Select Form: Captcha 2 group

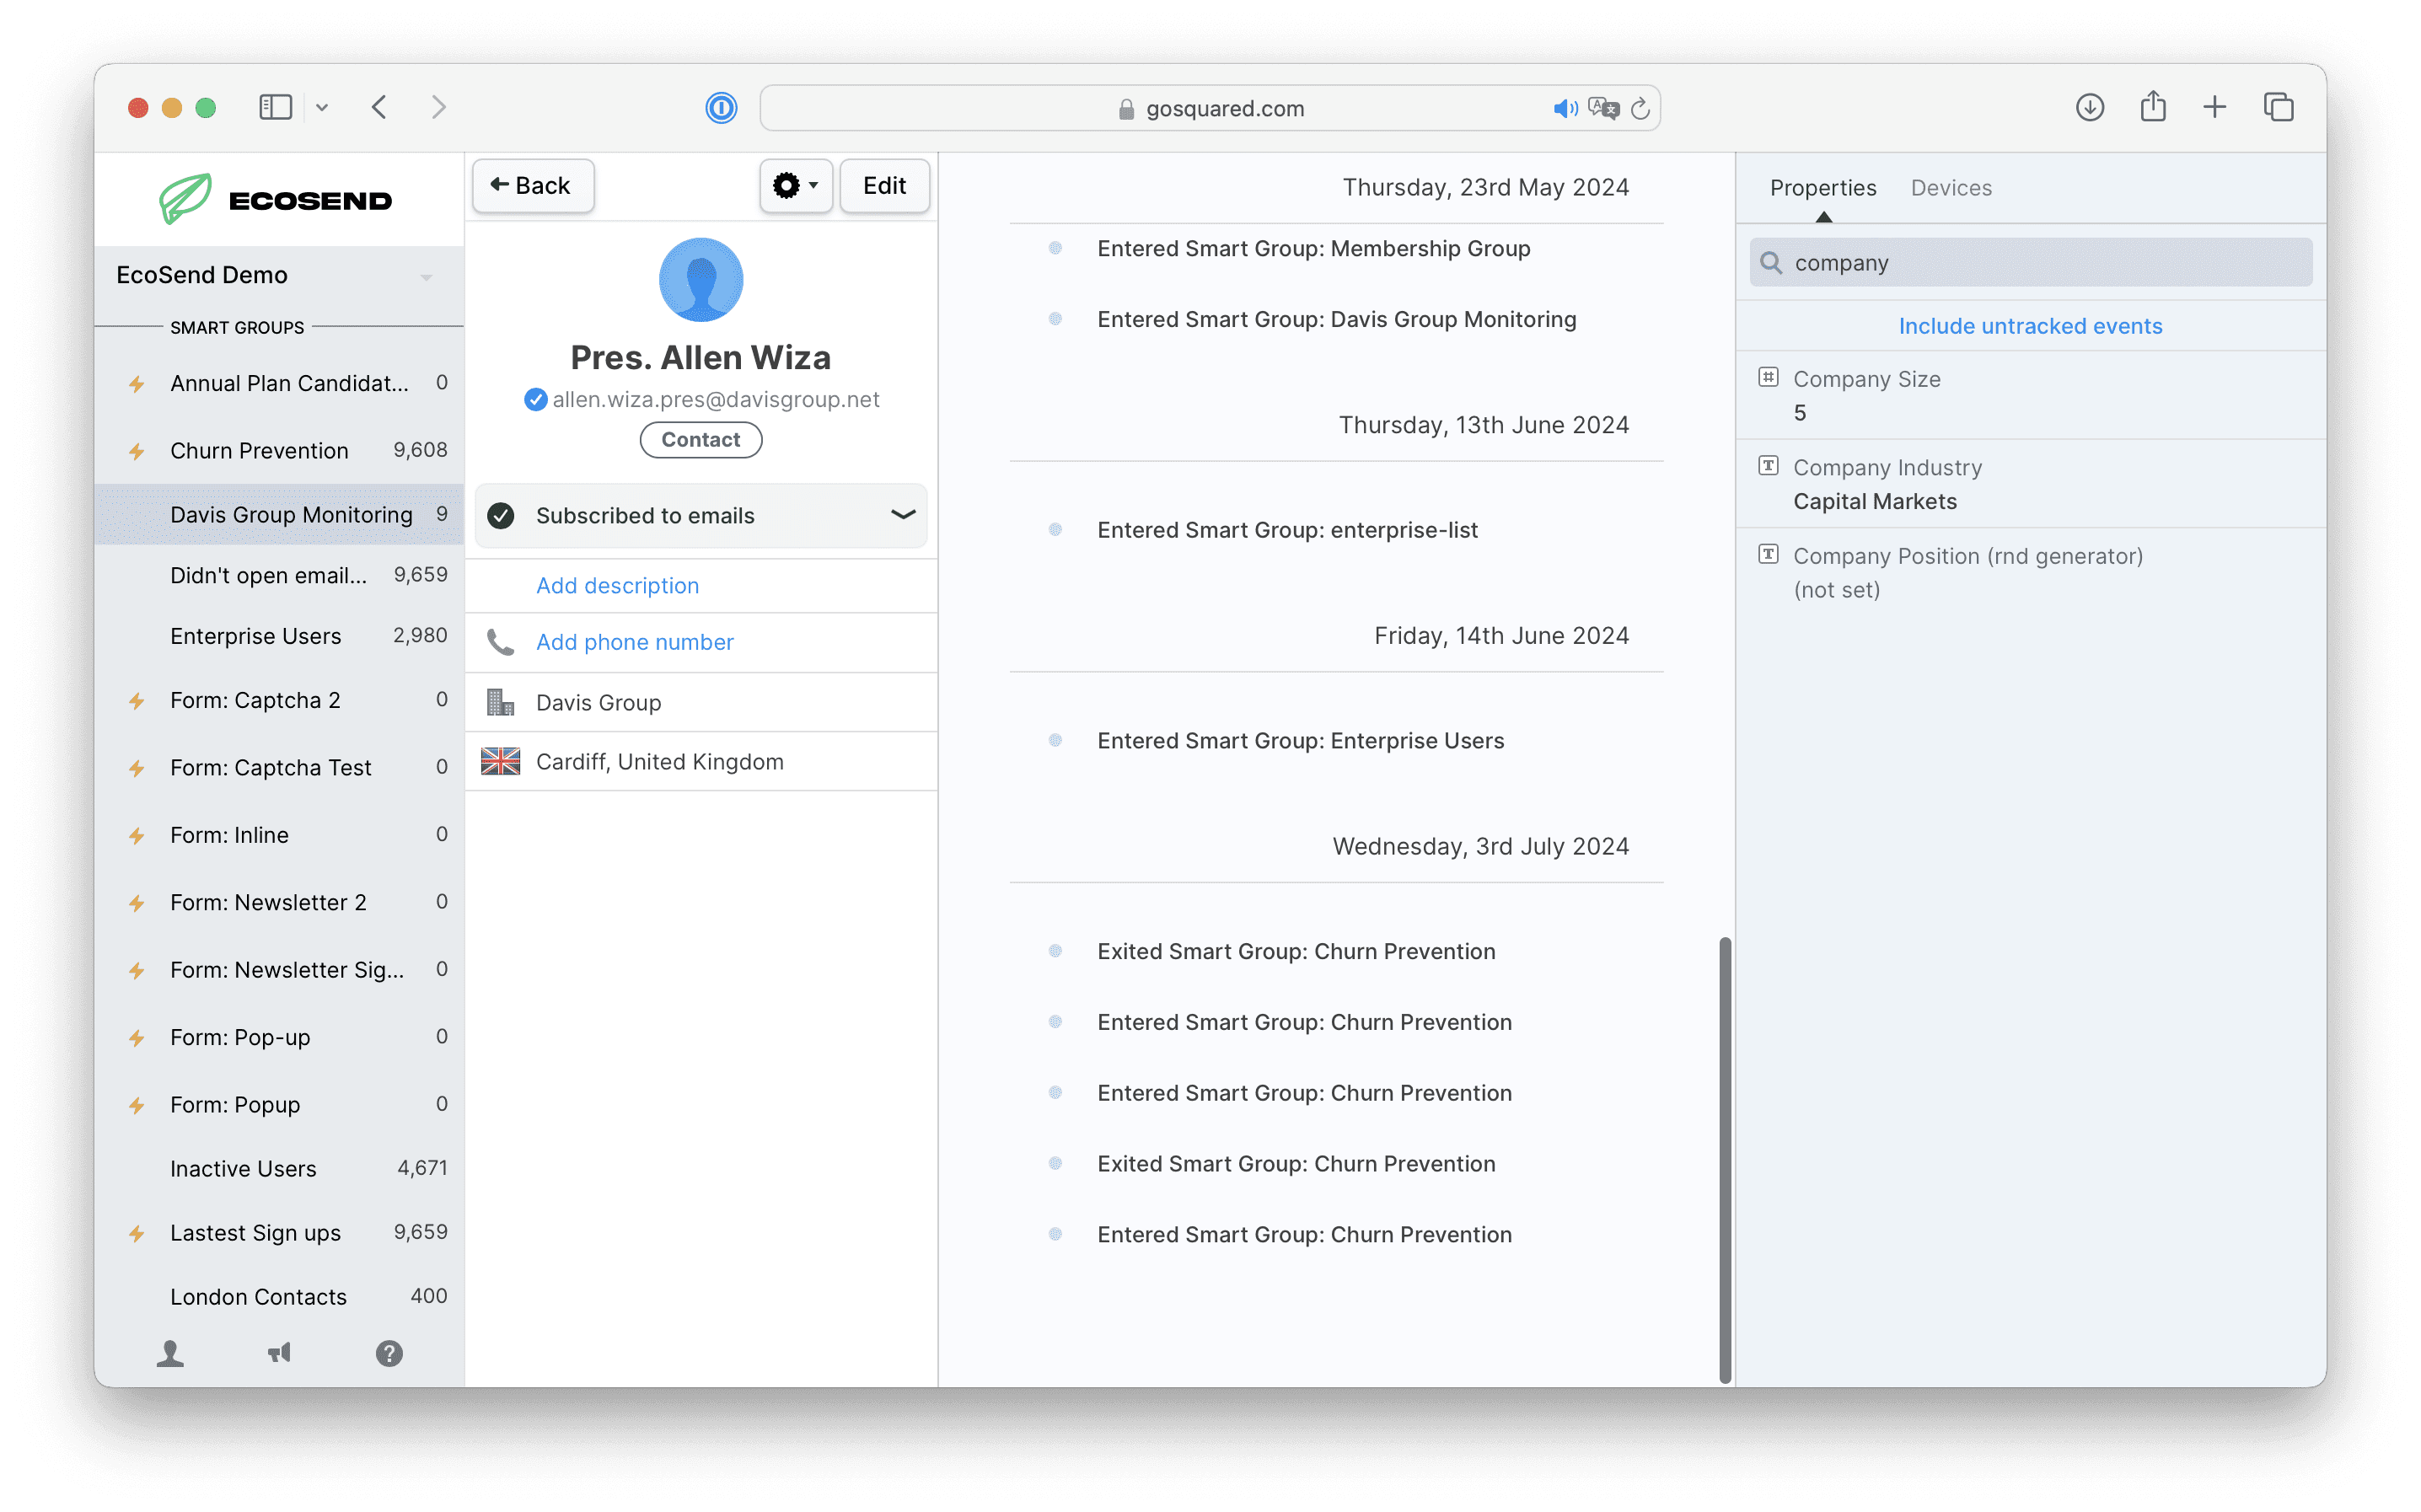pyautogui.click(x=278, y=700)
